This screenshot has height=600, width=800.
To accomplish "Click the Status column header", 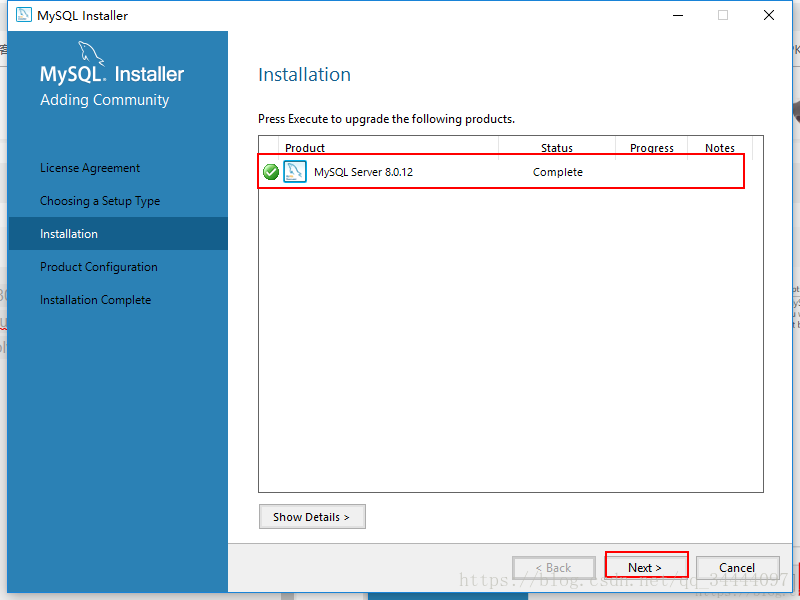I will coord(557,148).
